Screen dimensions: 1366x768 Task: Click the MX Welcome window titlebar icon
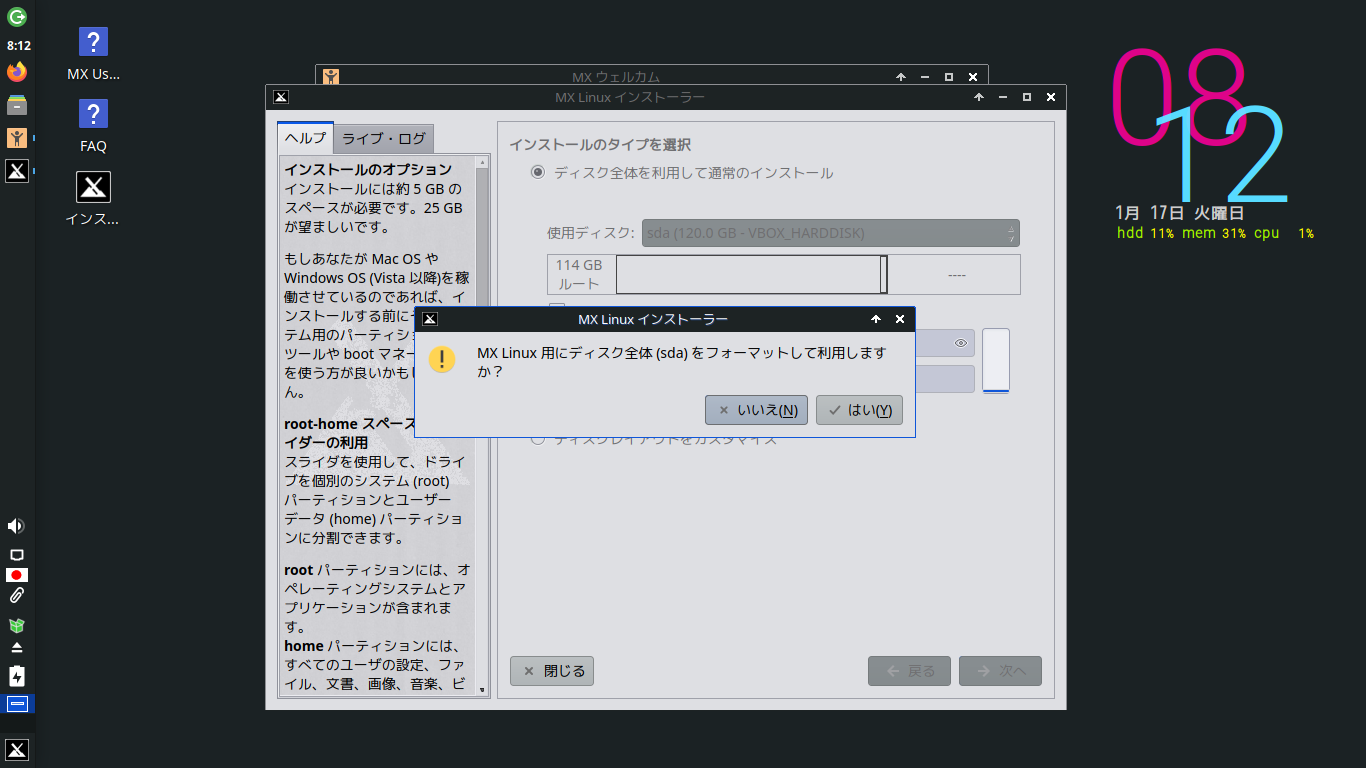tap(331, 76)
